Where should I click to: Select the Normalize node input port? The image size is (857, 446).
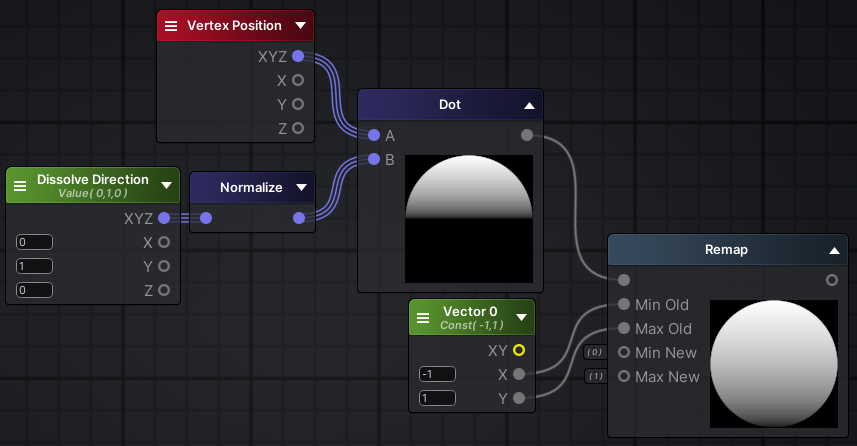(206, 218)
